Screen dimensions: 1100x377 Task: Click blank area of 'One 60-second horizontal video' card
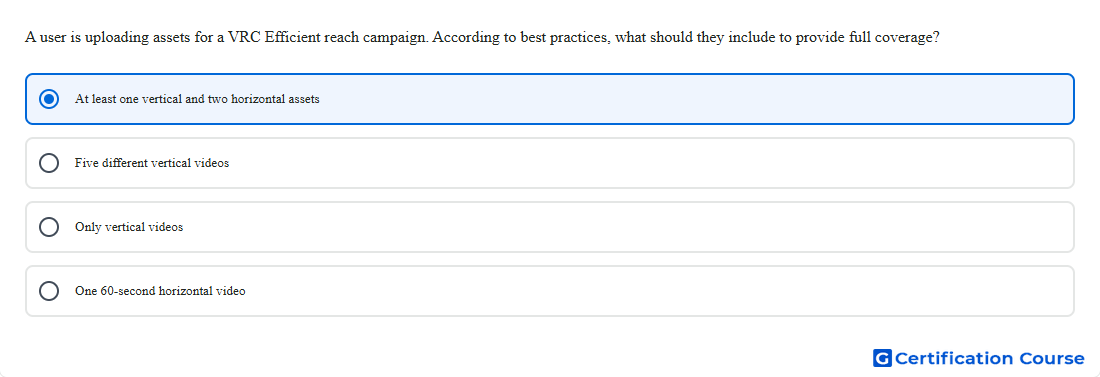pyautogui.click(x=659, y=291)
